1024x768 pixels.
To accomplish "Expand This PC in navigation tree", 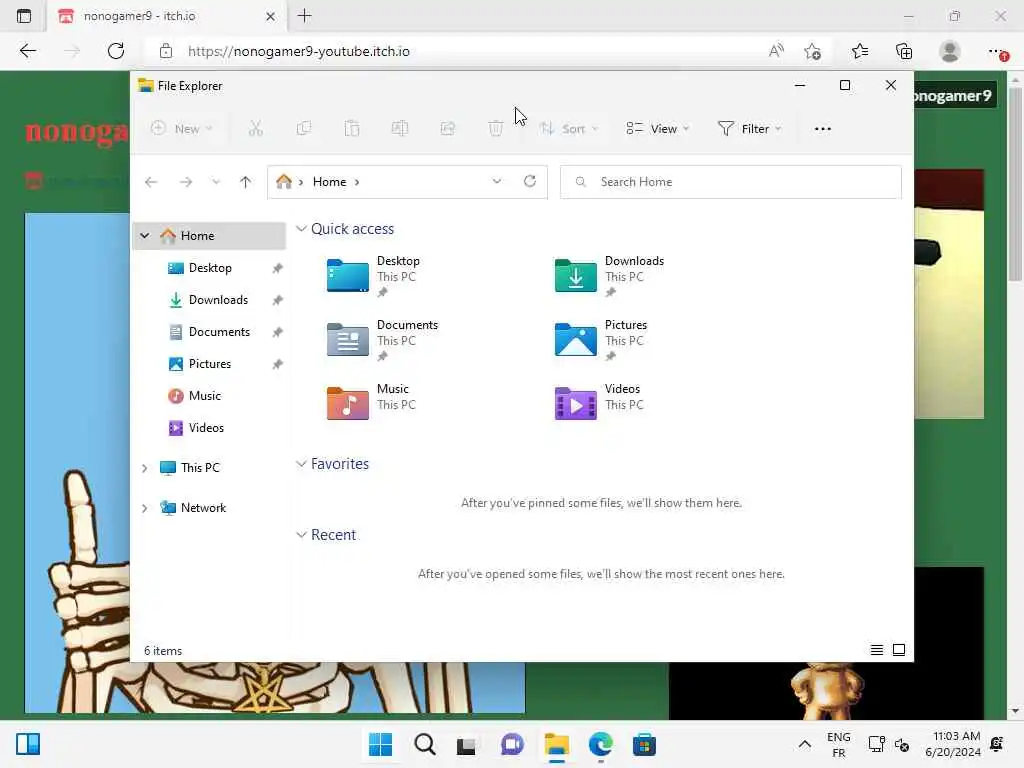I will (144, 468).
